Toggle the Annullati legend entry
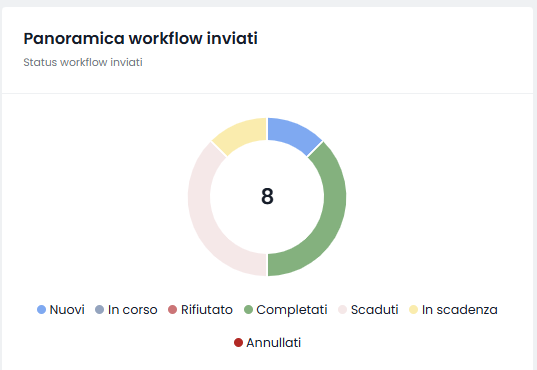 click(267, 343)
